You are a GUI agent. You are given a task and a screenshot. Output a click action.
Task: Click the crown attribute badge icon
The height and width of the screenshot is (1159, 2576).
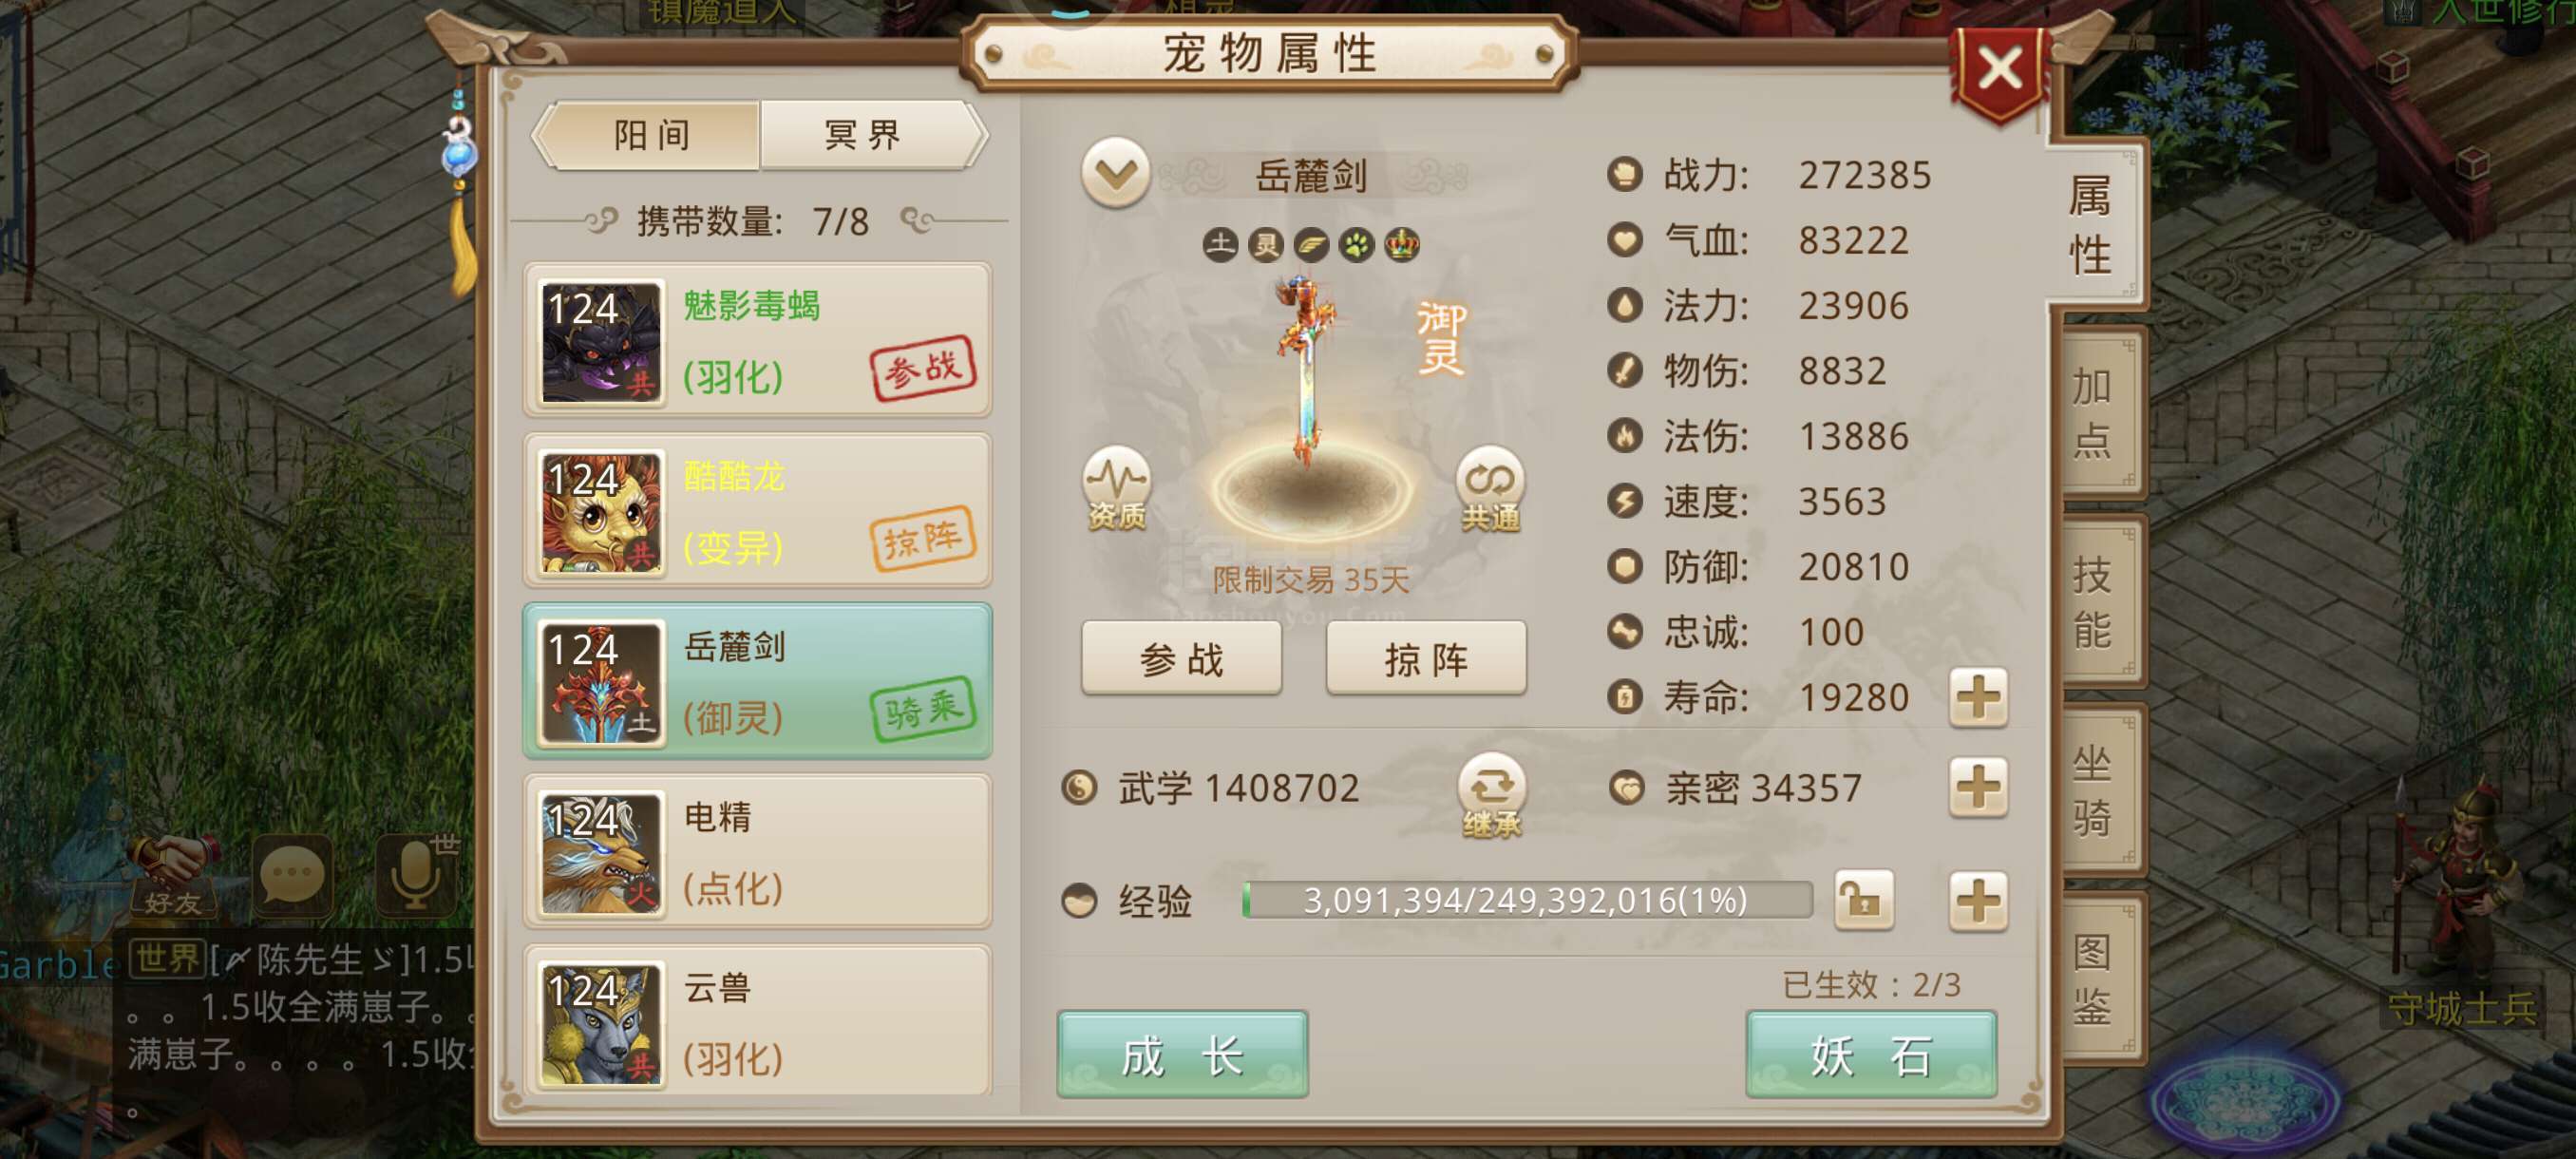point(1401,244)
